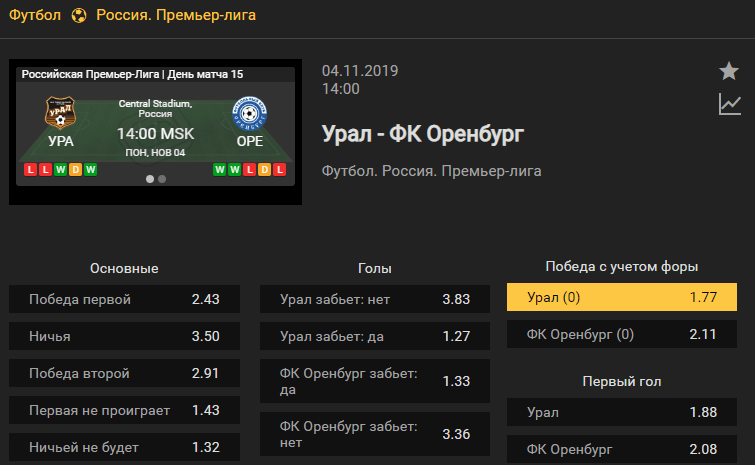755x465 pixels.
Task: Pick Урал забьет: да 1.27
Action: (x=375, y=336)
